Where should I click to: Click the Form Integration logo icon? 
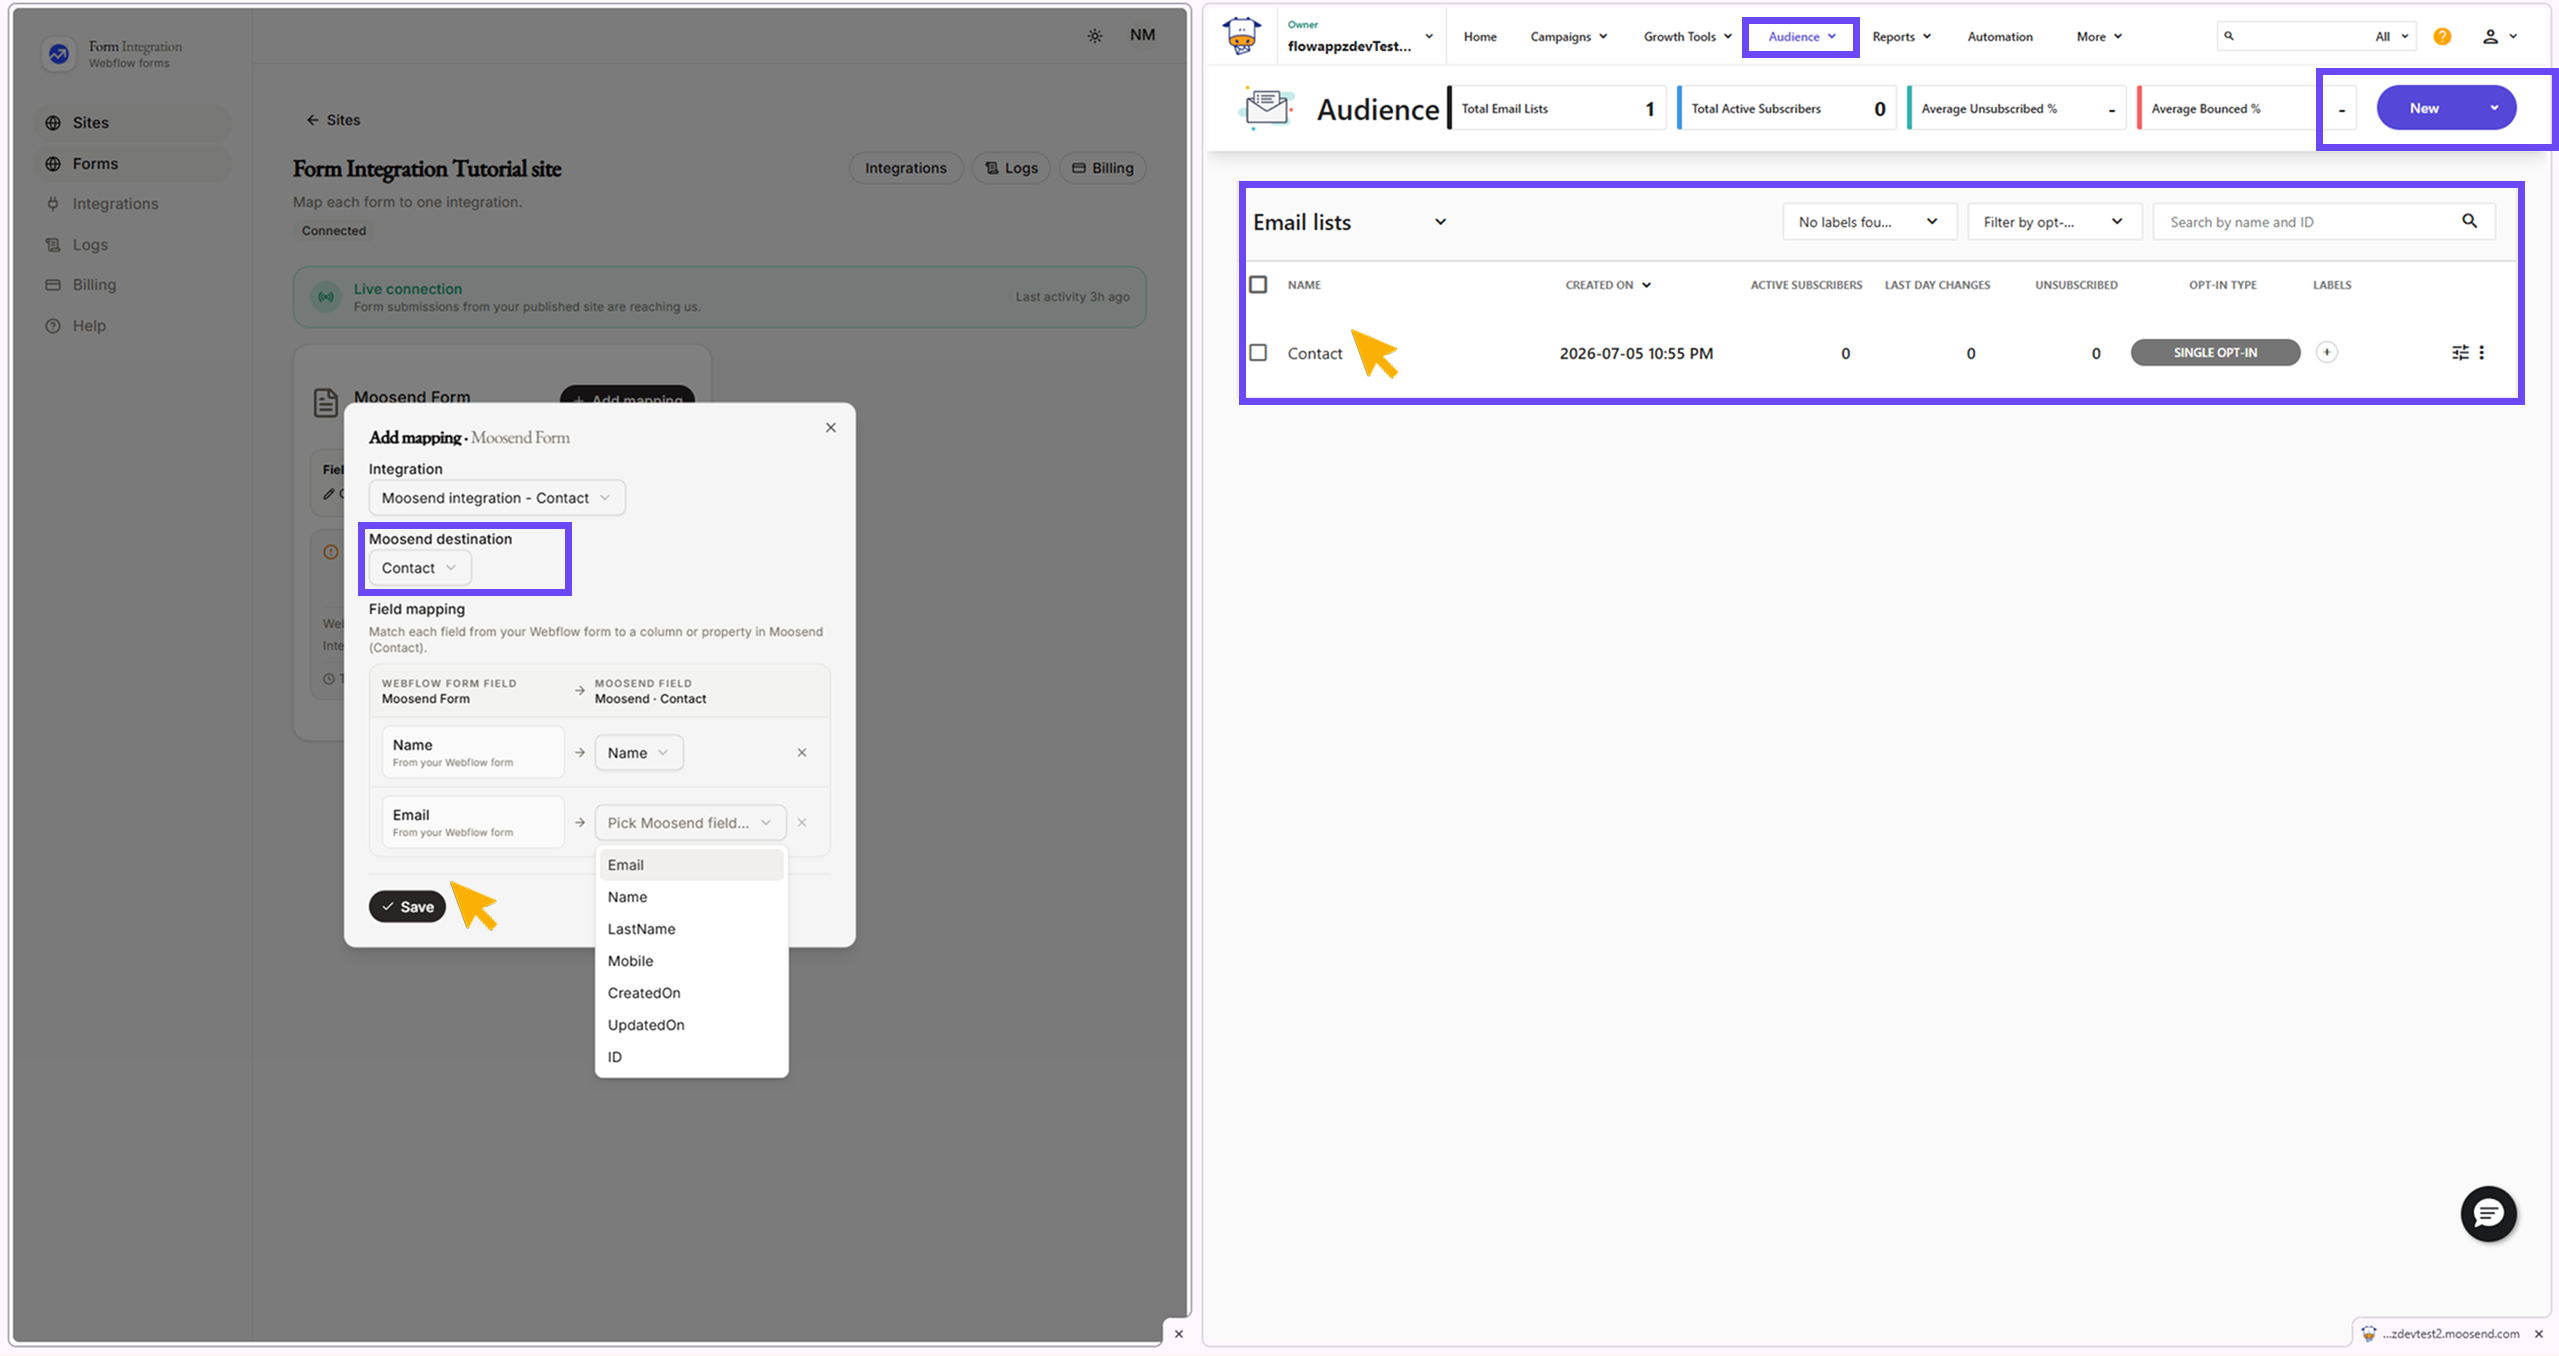[x=59, y=54]
